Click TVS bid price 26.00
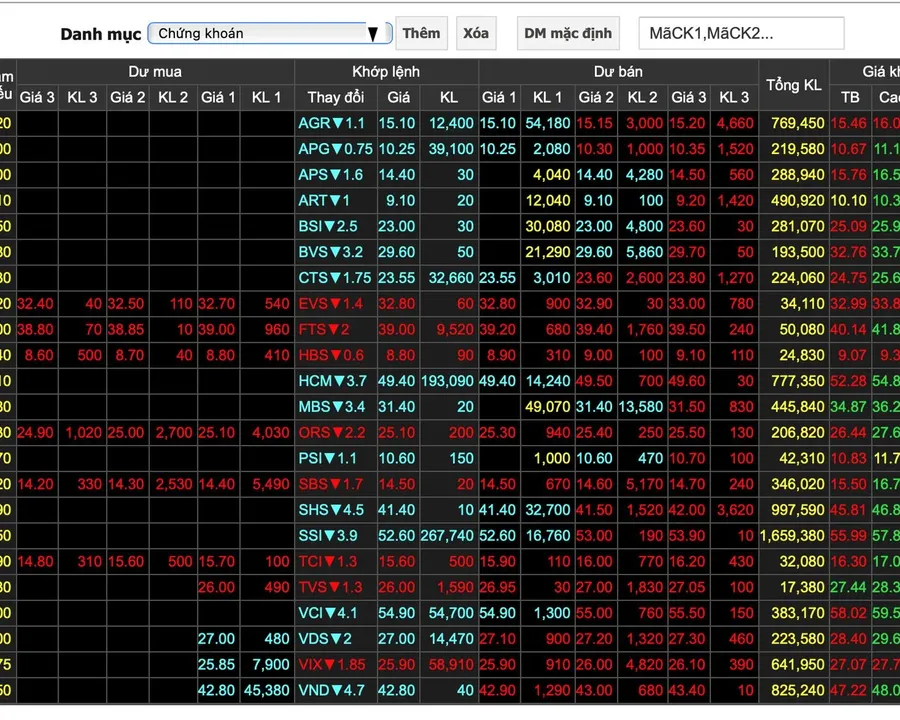The width and height of the screenshot is (900, 720). 216,587
